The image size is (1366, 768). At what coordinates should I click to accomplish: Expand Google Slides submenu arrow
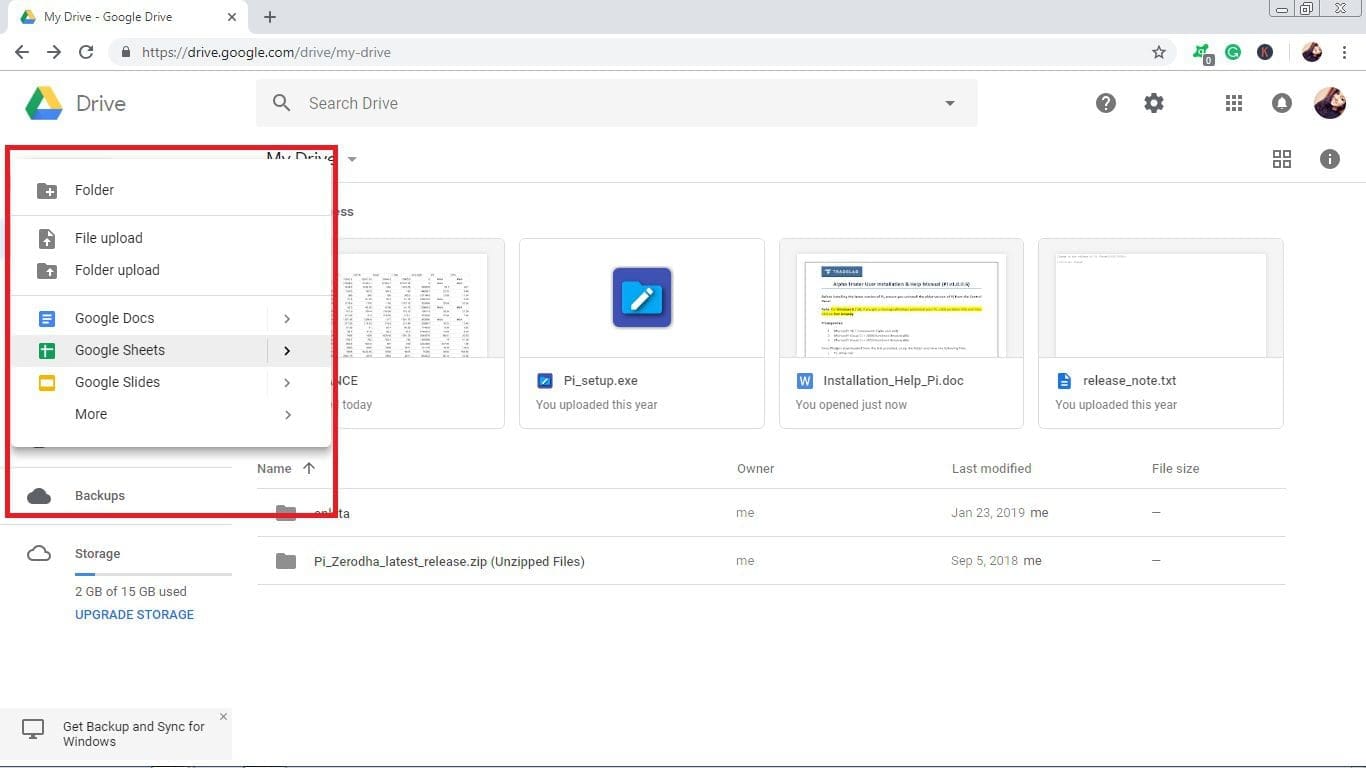point(287,383)
